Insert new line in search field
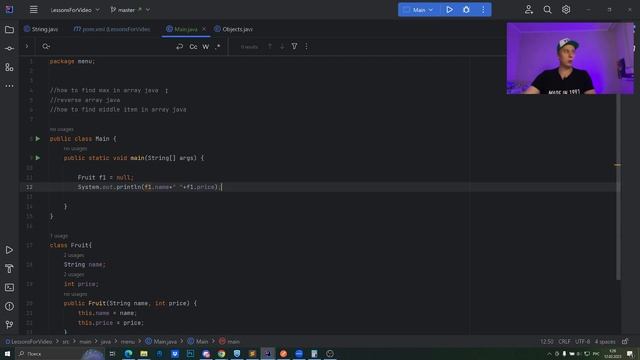Screen dimensions: 640x360 (179, 47)
